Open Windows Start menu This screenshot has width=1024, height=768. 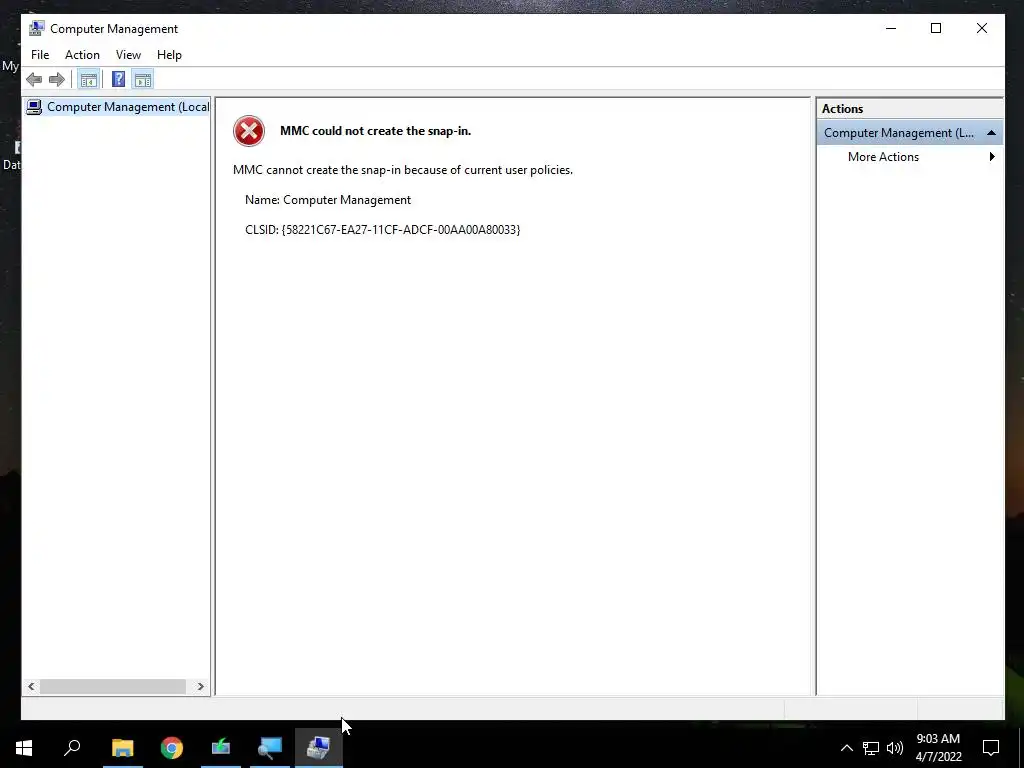24,748
